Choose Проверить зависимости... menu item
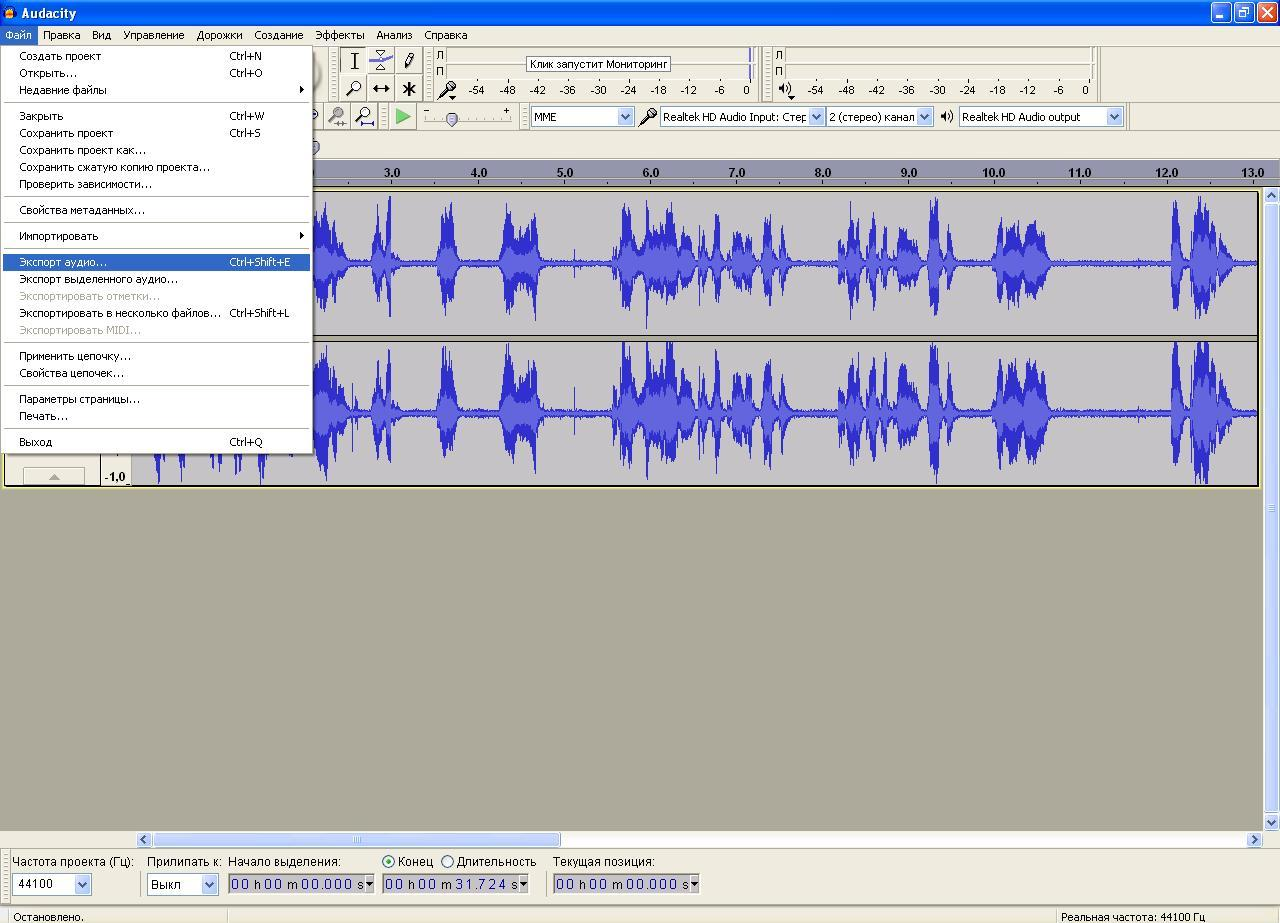Viewport: 1280px width, 923px height. coord(156,184)
